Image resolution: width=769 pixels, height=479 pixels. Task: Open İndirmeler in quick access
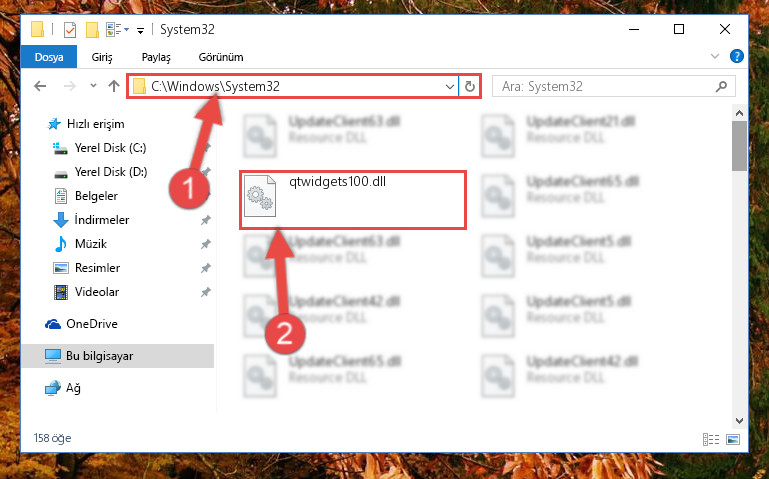[x=101, y=220]
